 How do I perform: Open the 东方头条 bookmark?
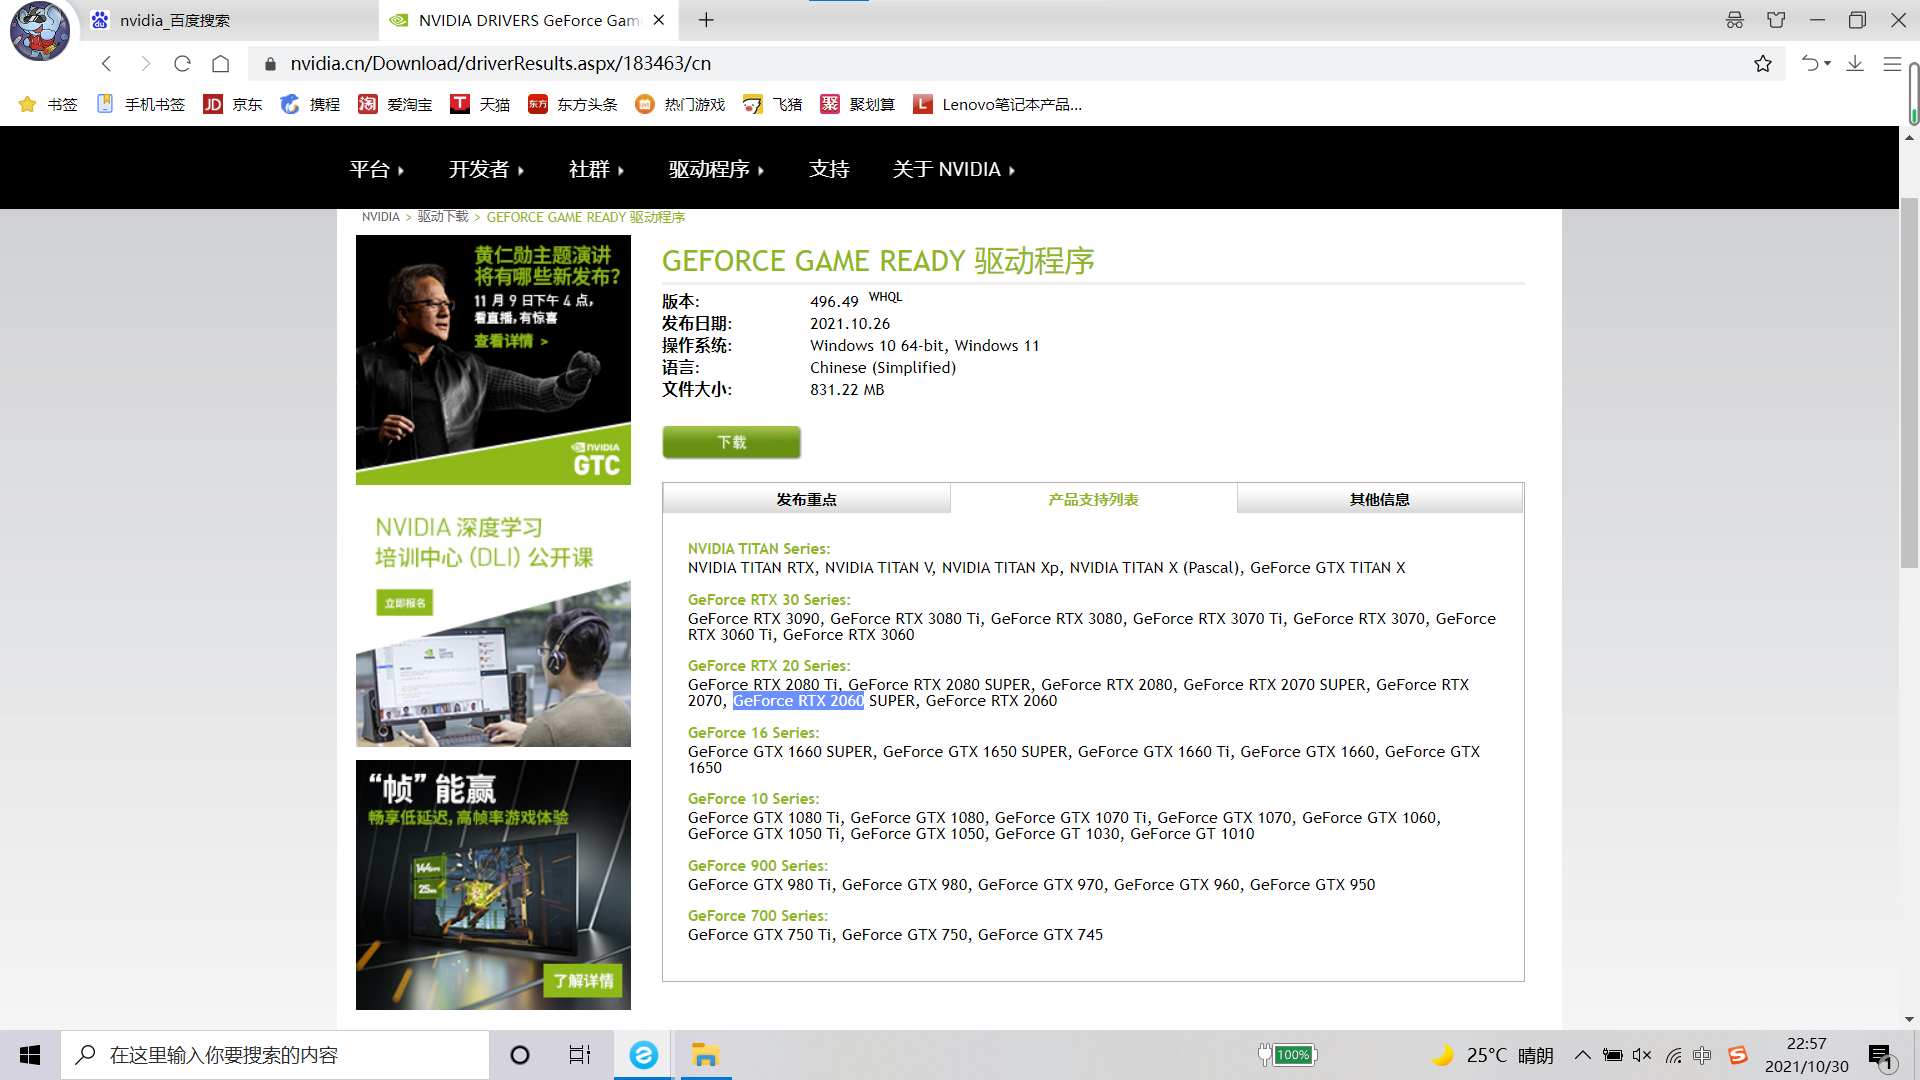tap(573, 104)
